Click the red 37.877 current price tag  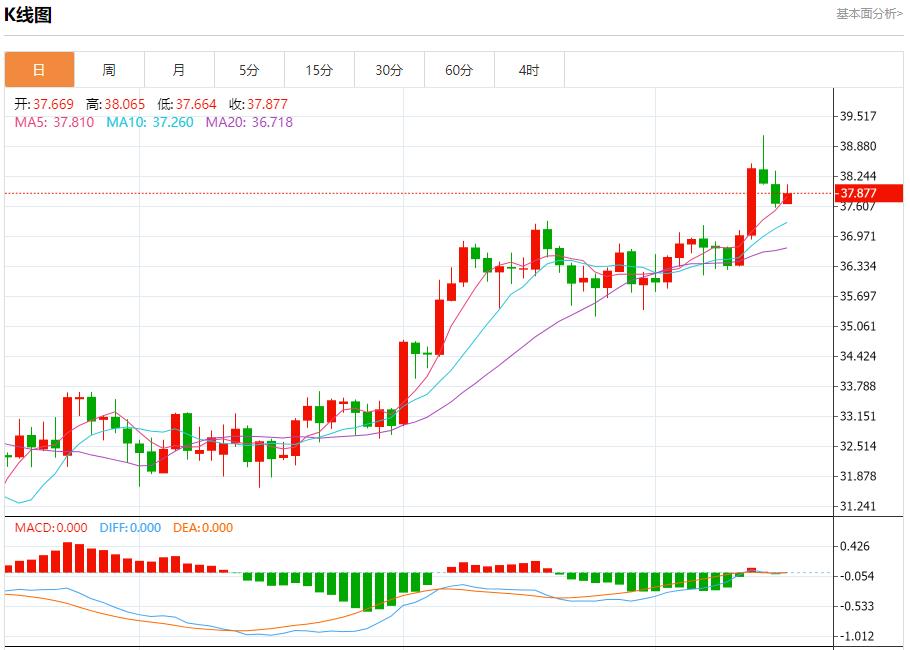868,193
